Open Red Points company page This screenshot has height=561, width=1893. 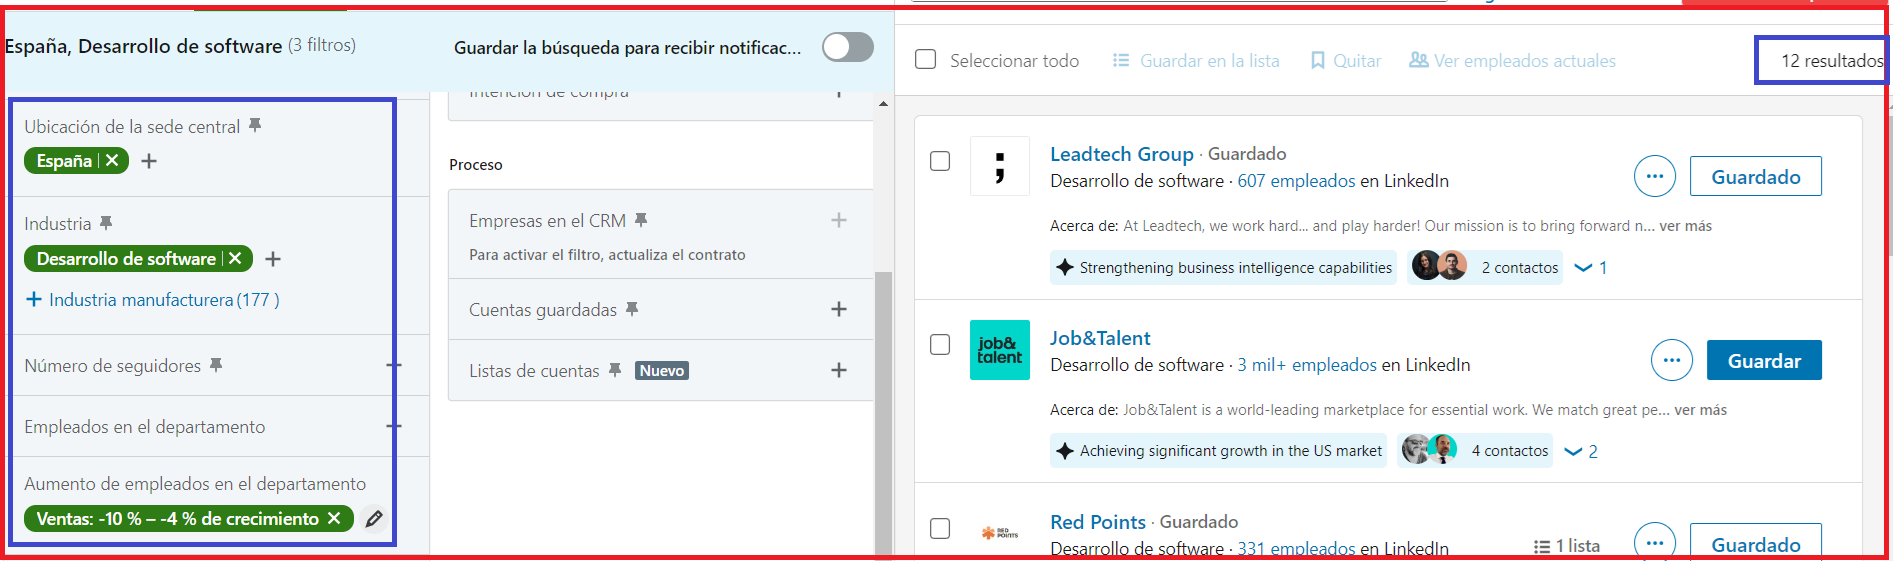[x=1098, y=522]
